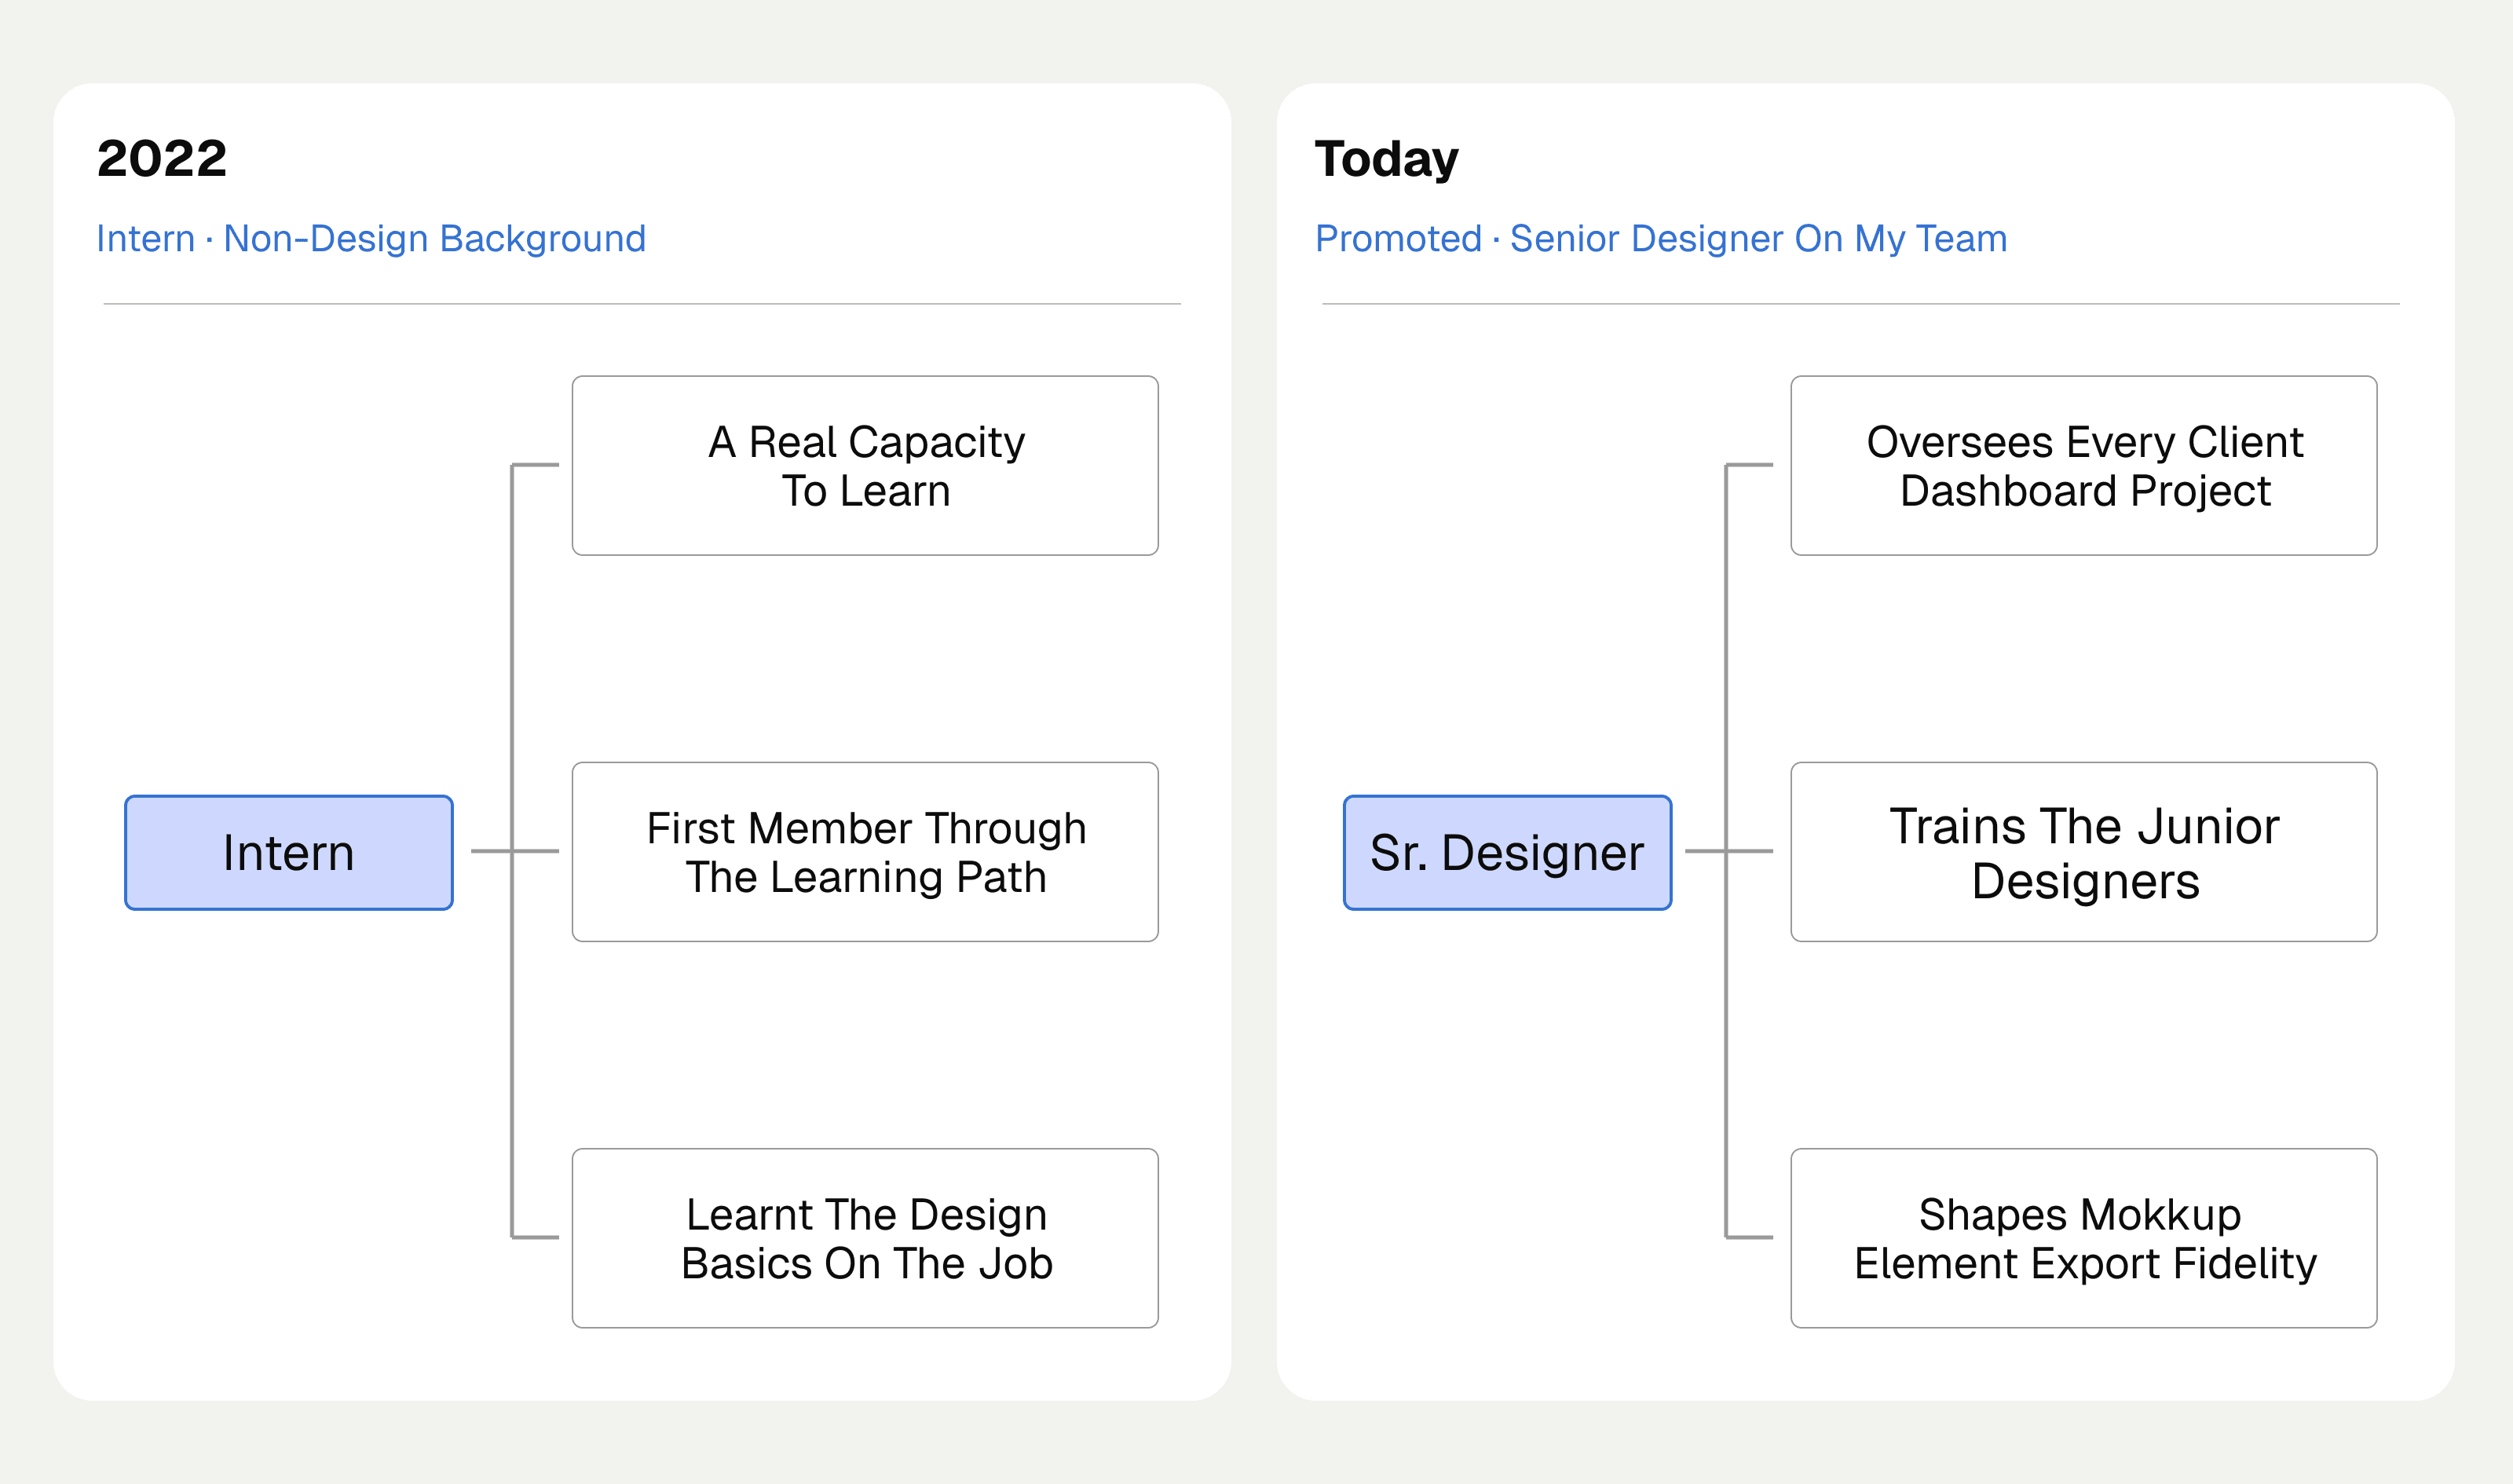Image resolution: width=2513 pixels, height=1484 pixels.
Task: Click the blue Intern box
Action: (x=289, y=853)
